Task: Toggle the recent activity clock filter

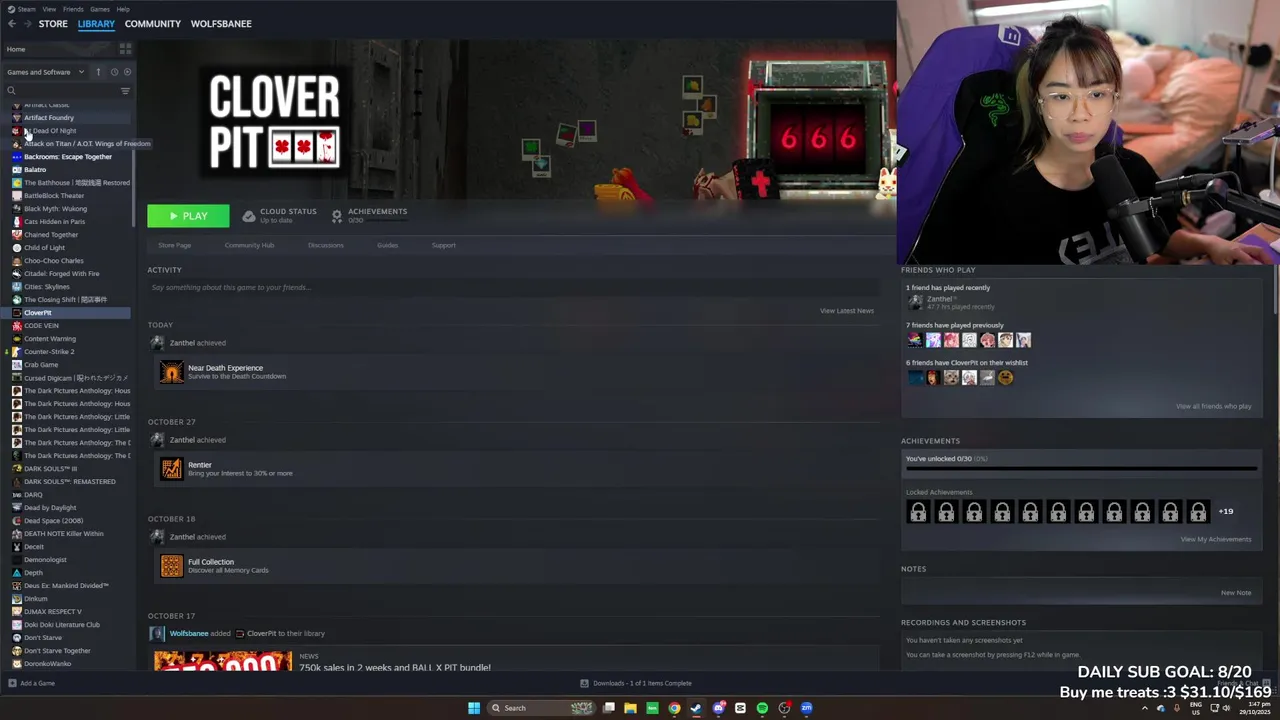Action: tap(114, 72)
